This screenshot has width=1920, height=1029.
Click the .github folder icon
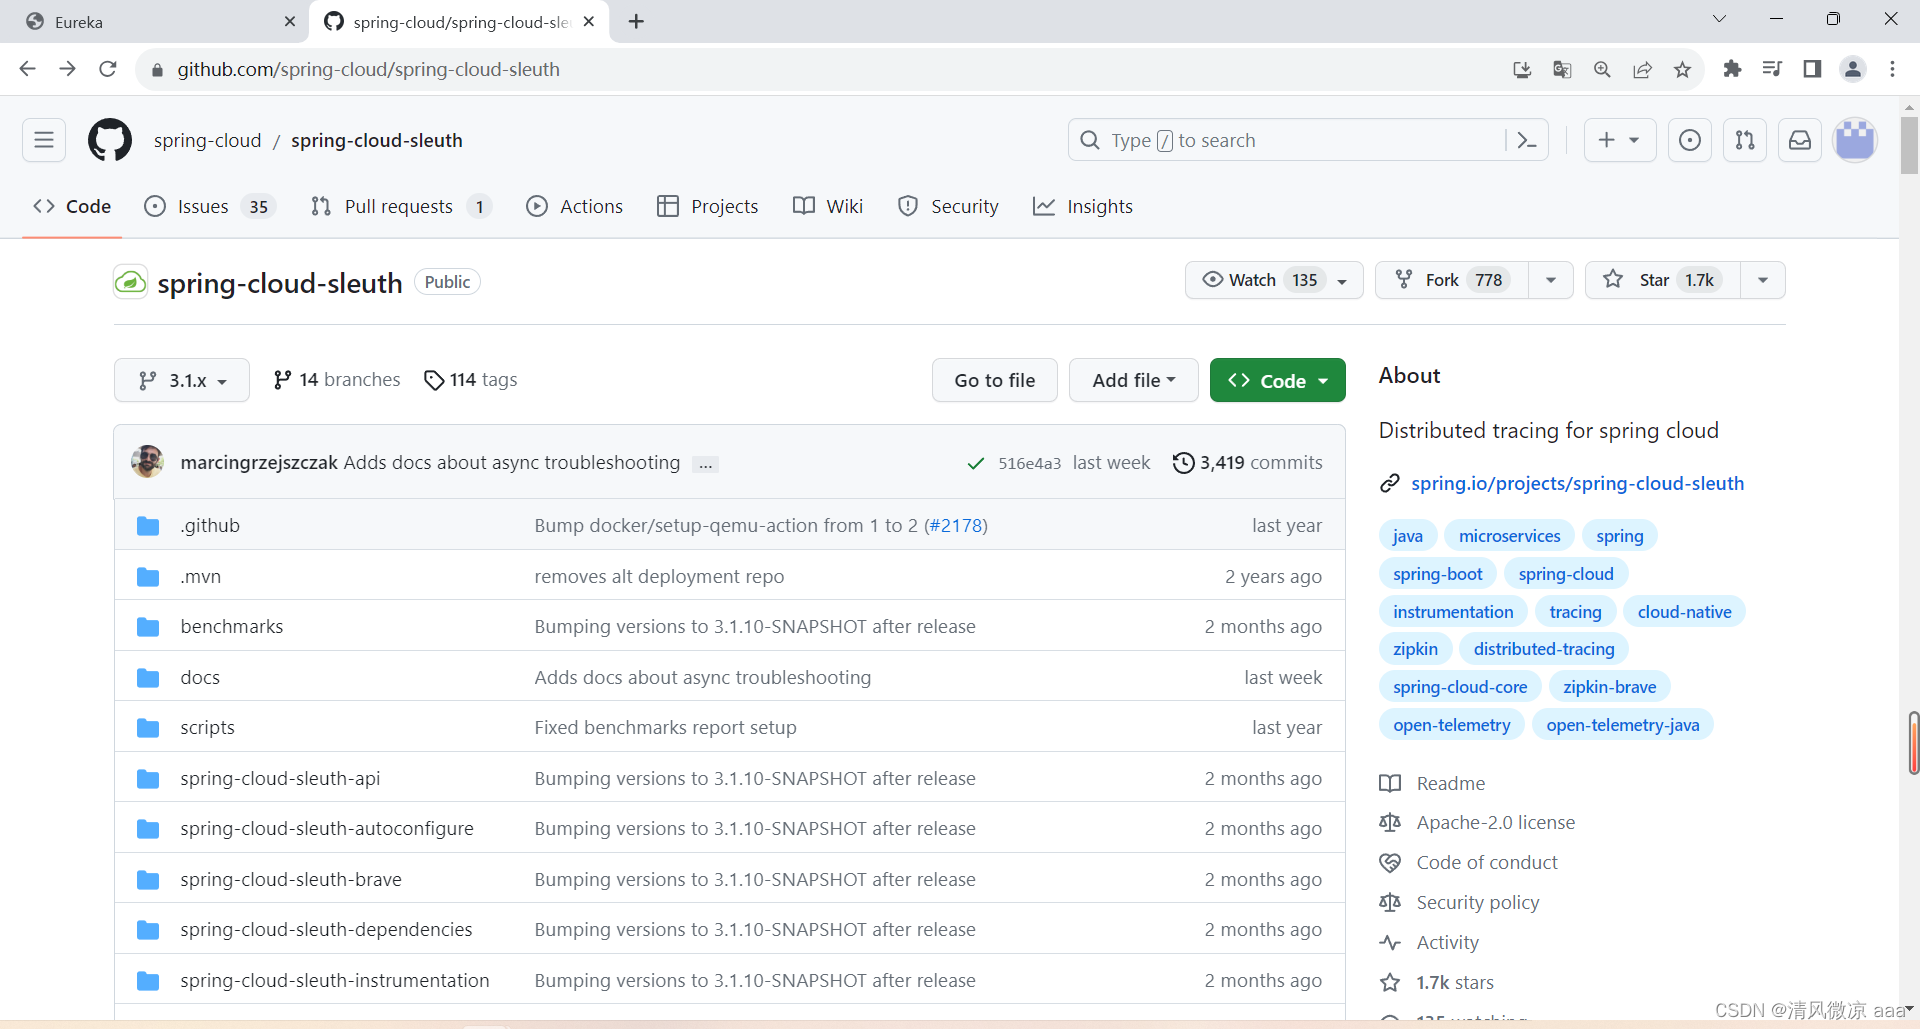click(148, 526)
